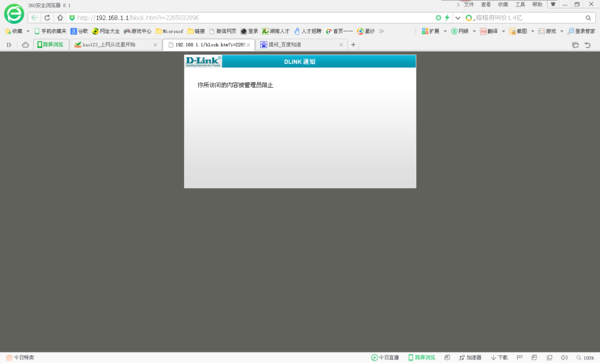Toggle the sidebar panel icon left of tabs
This screenshot has width=600, height=363.
coord(9,45)
